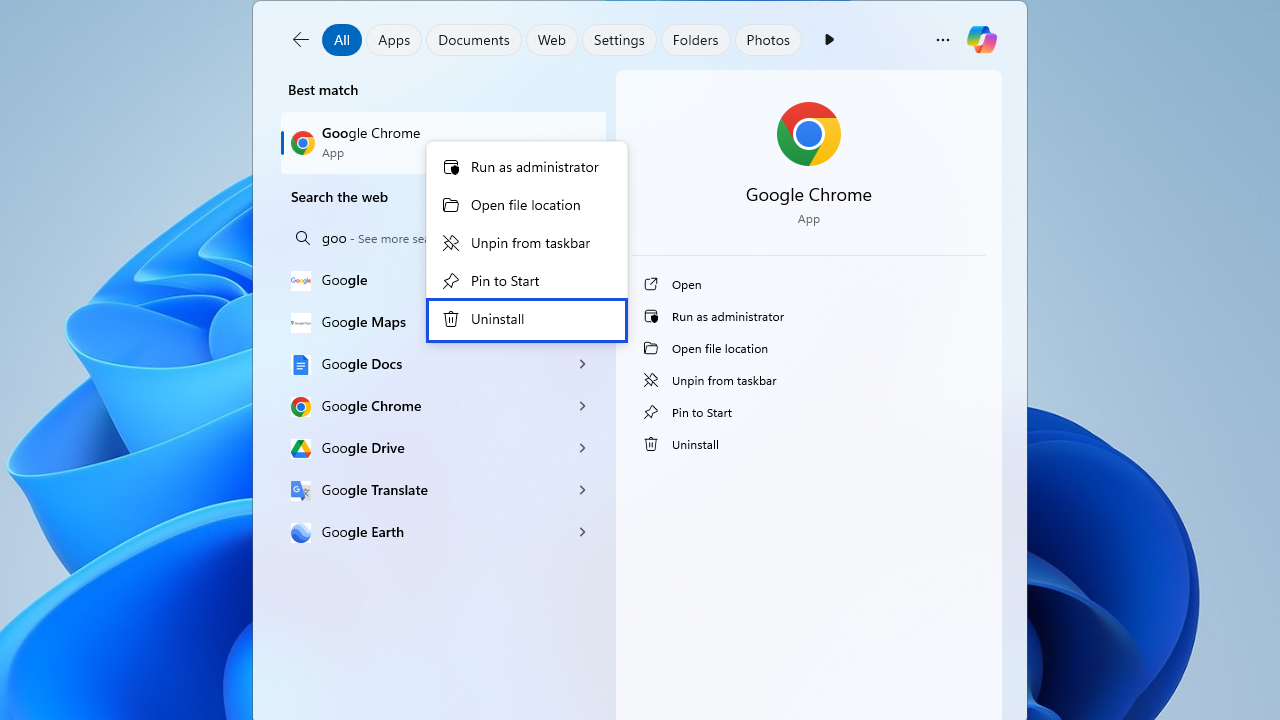Click Pin to Start in details pane
This screenshot has height=720, width=1280.
pos(809,412)
